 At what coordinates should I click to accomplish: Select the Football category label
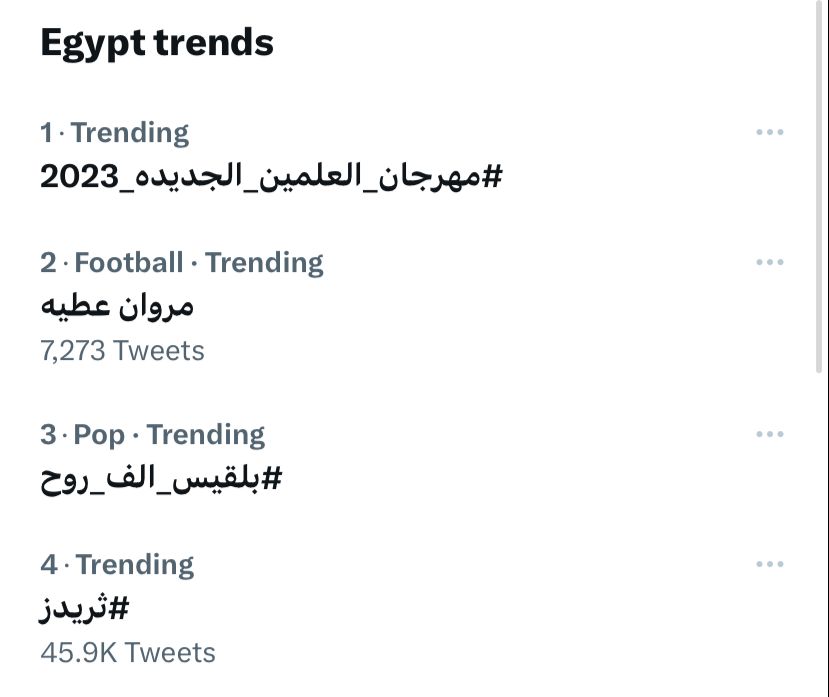coord(129,263)
